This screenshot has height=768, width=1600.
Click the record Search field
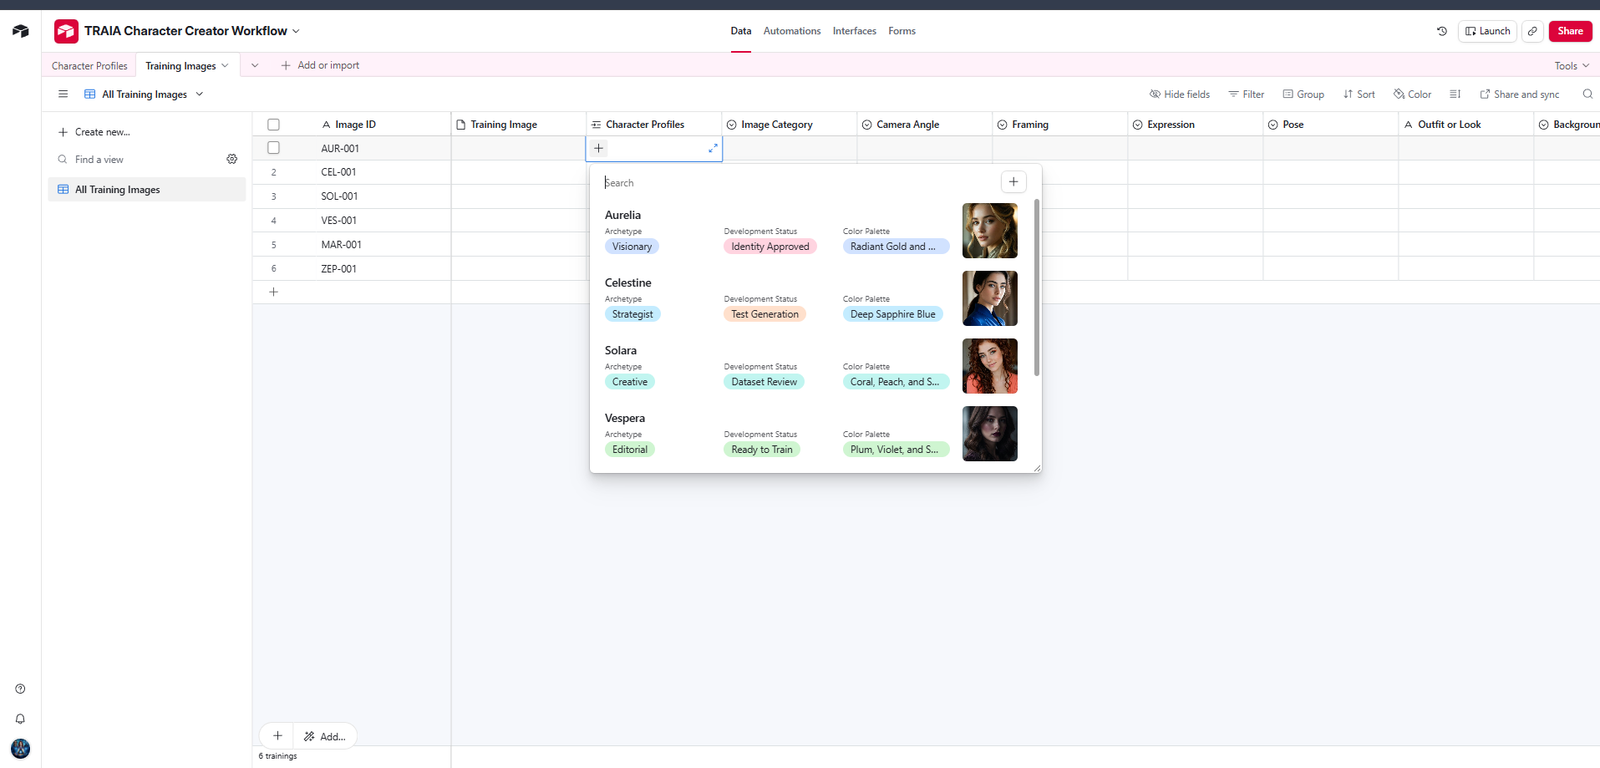click(800, 183)
